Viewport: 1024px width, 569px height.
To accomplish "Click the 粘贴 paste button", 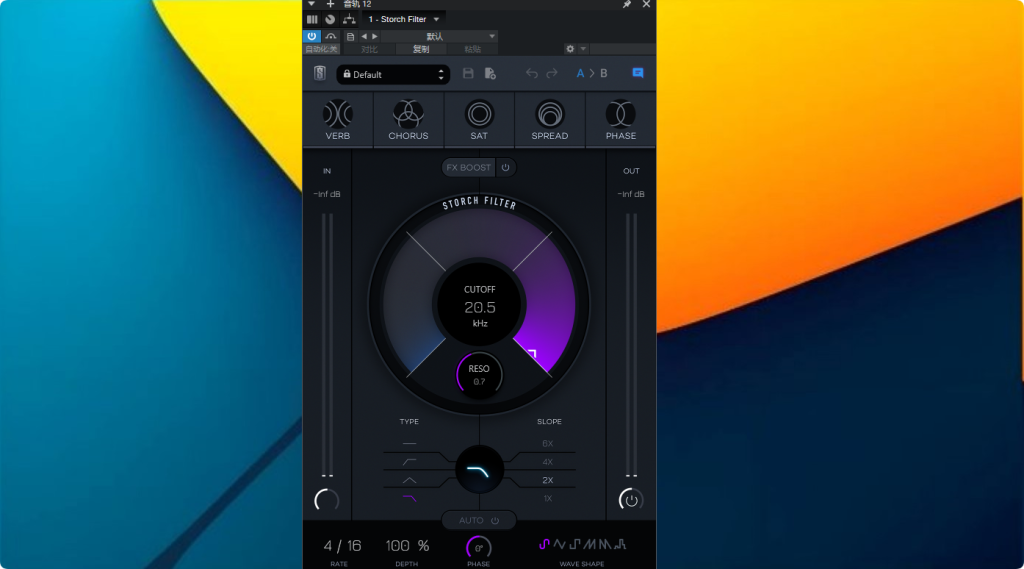I will click(x=472, y=50).
